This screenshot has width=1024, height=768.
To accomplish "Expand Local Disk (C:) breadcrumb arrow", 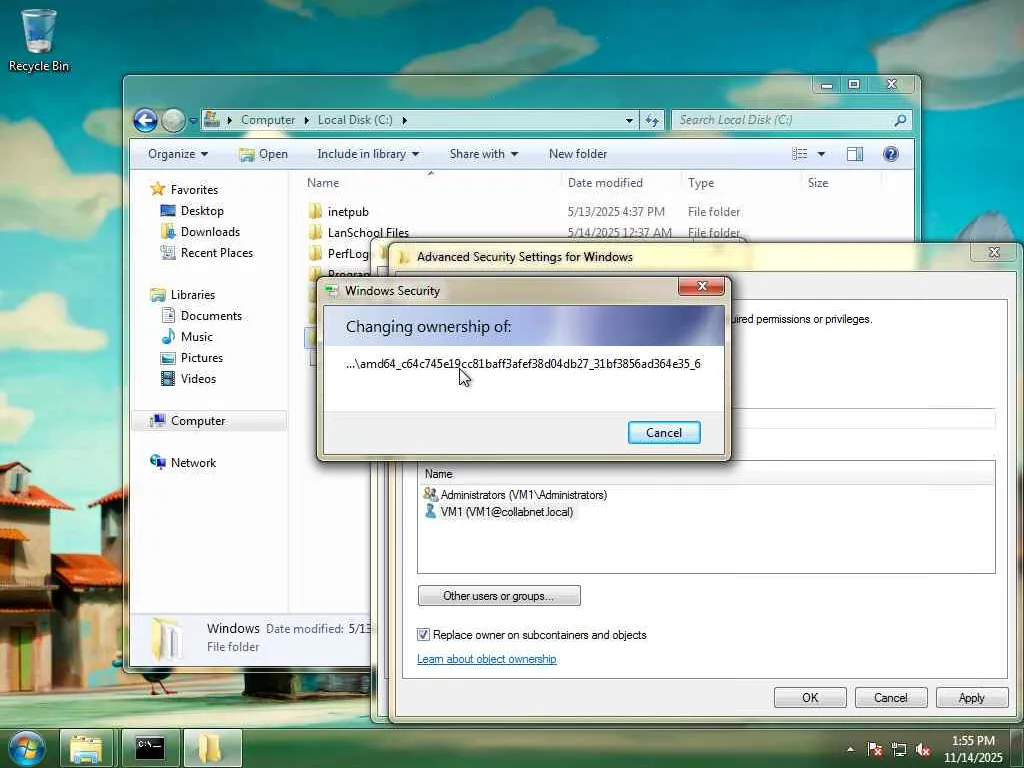I will coord(404,120).
